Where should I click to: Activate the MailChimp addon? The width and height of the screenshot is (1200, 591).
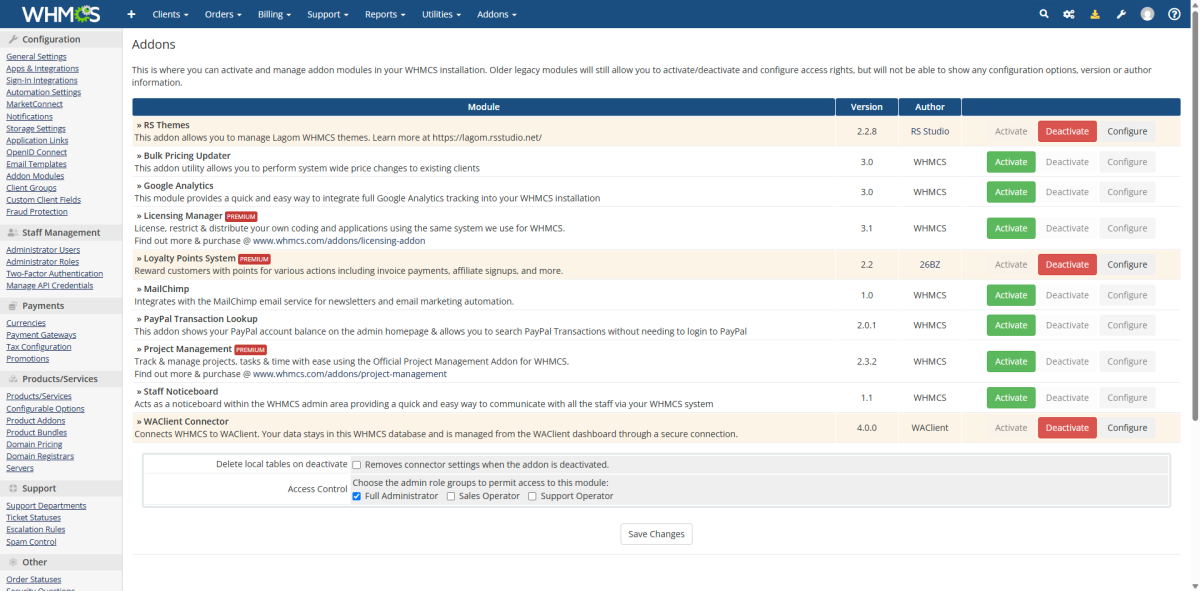tap(1011, 295)
